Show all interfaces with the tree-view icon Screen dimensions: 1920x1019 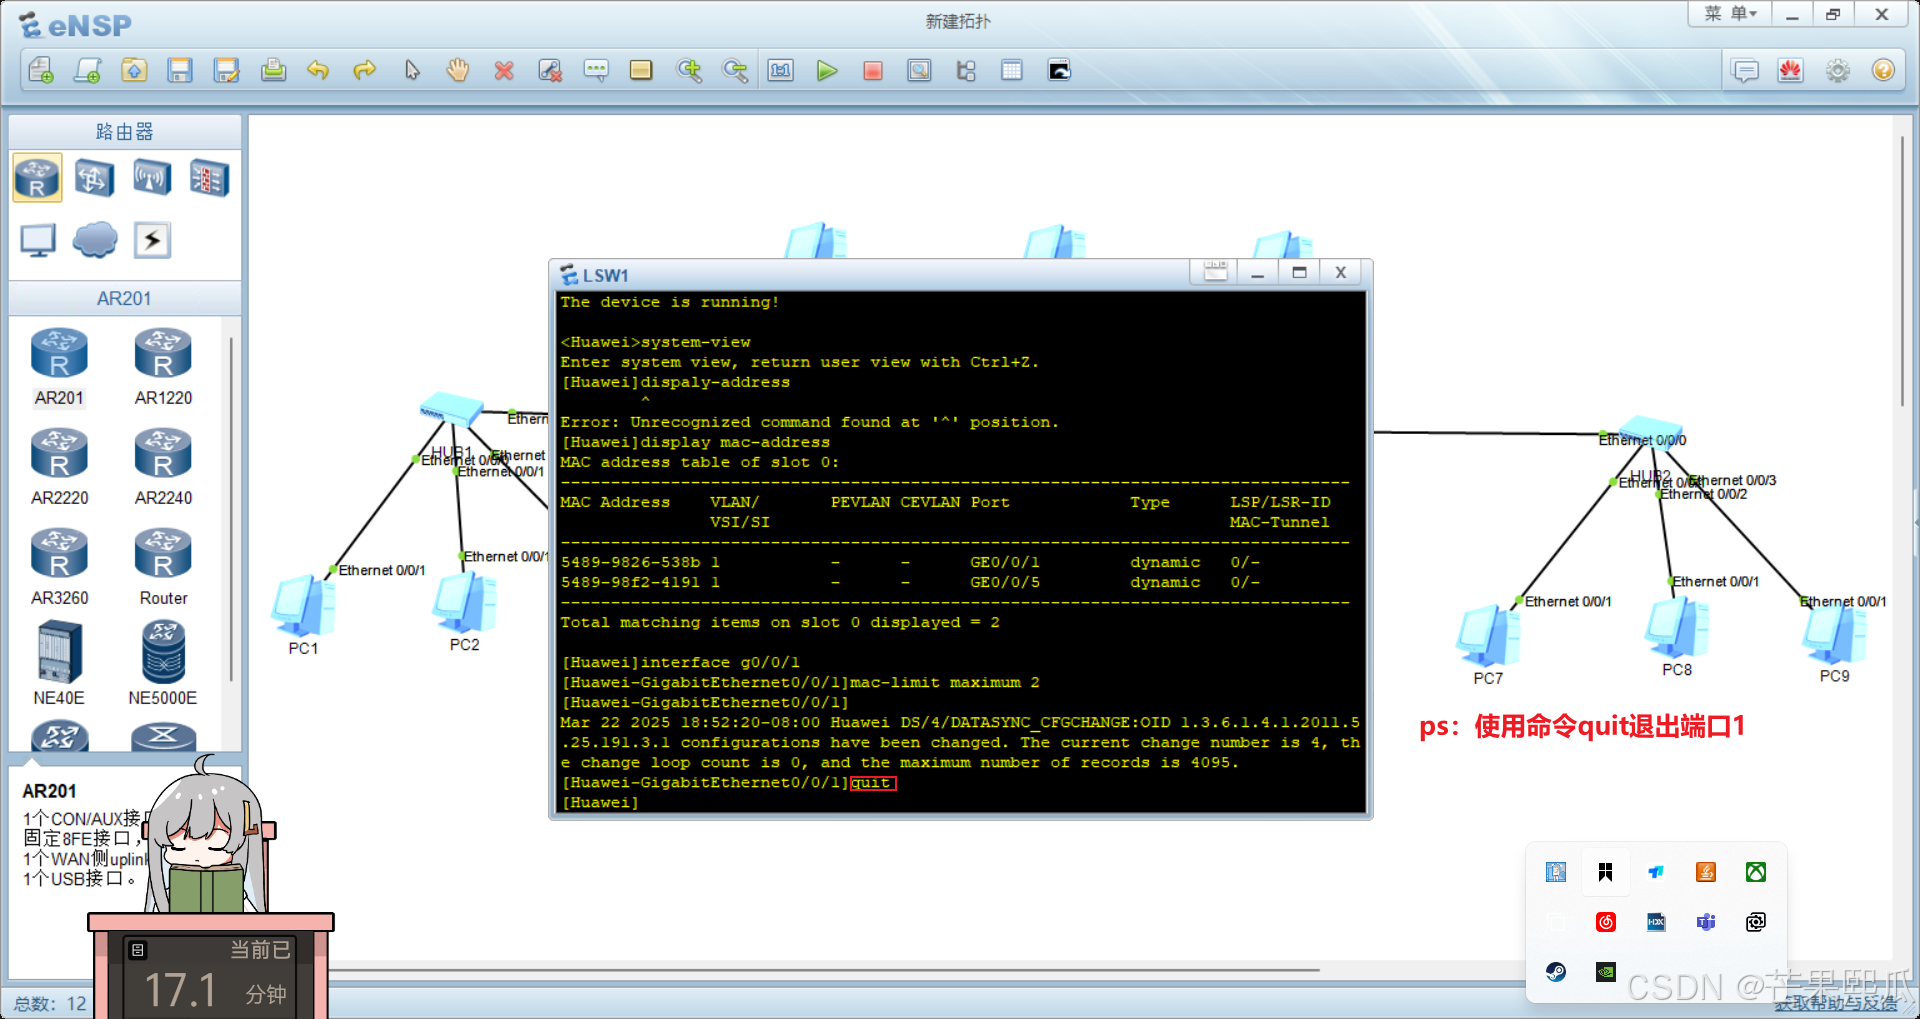click(966, 70)
